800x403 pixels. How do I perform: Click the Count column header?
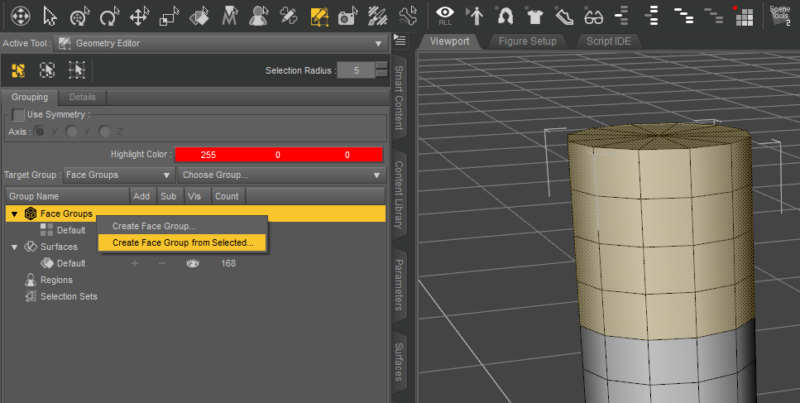pyautogui.click(x=227, y=196)
